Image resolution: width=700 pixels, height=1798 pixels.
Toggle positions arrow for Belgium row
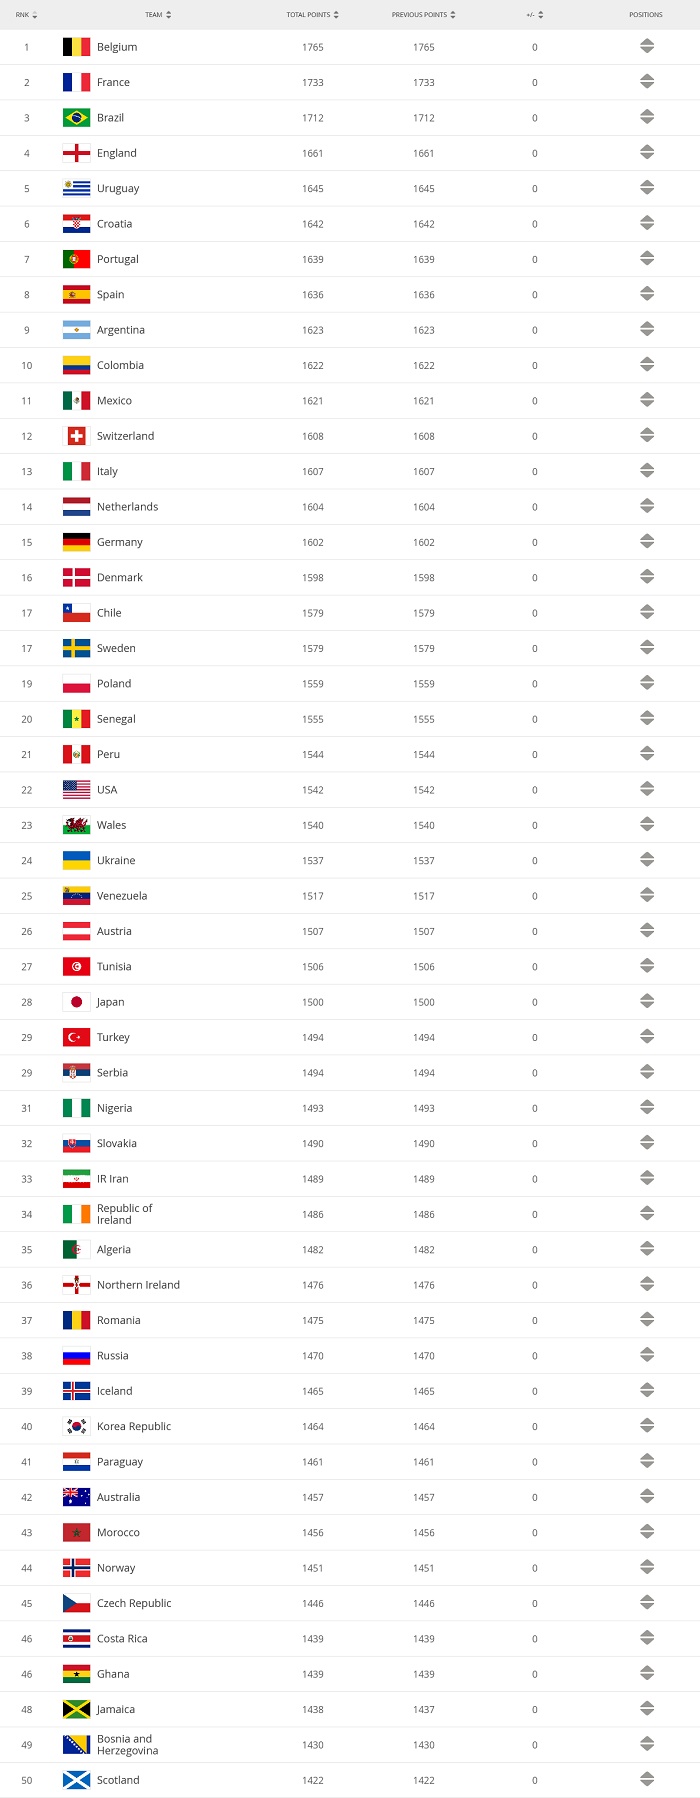click(647, 47)
